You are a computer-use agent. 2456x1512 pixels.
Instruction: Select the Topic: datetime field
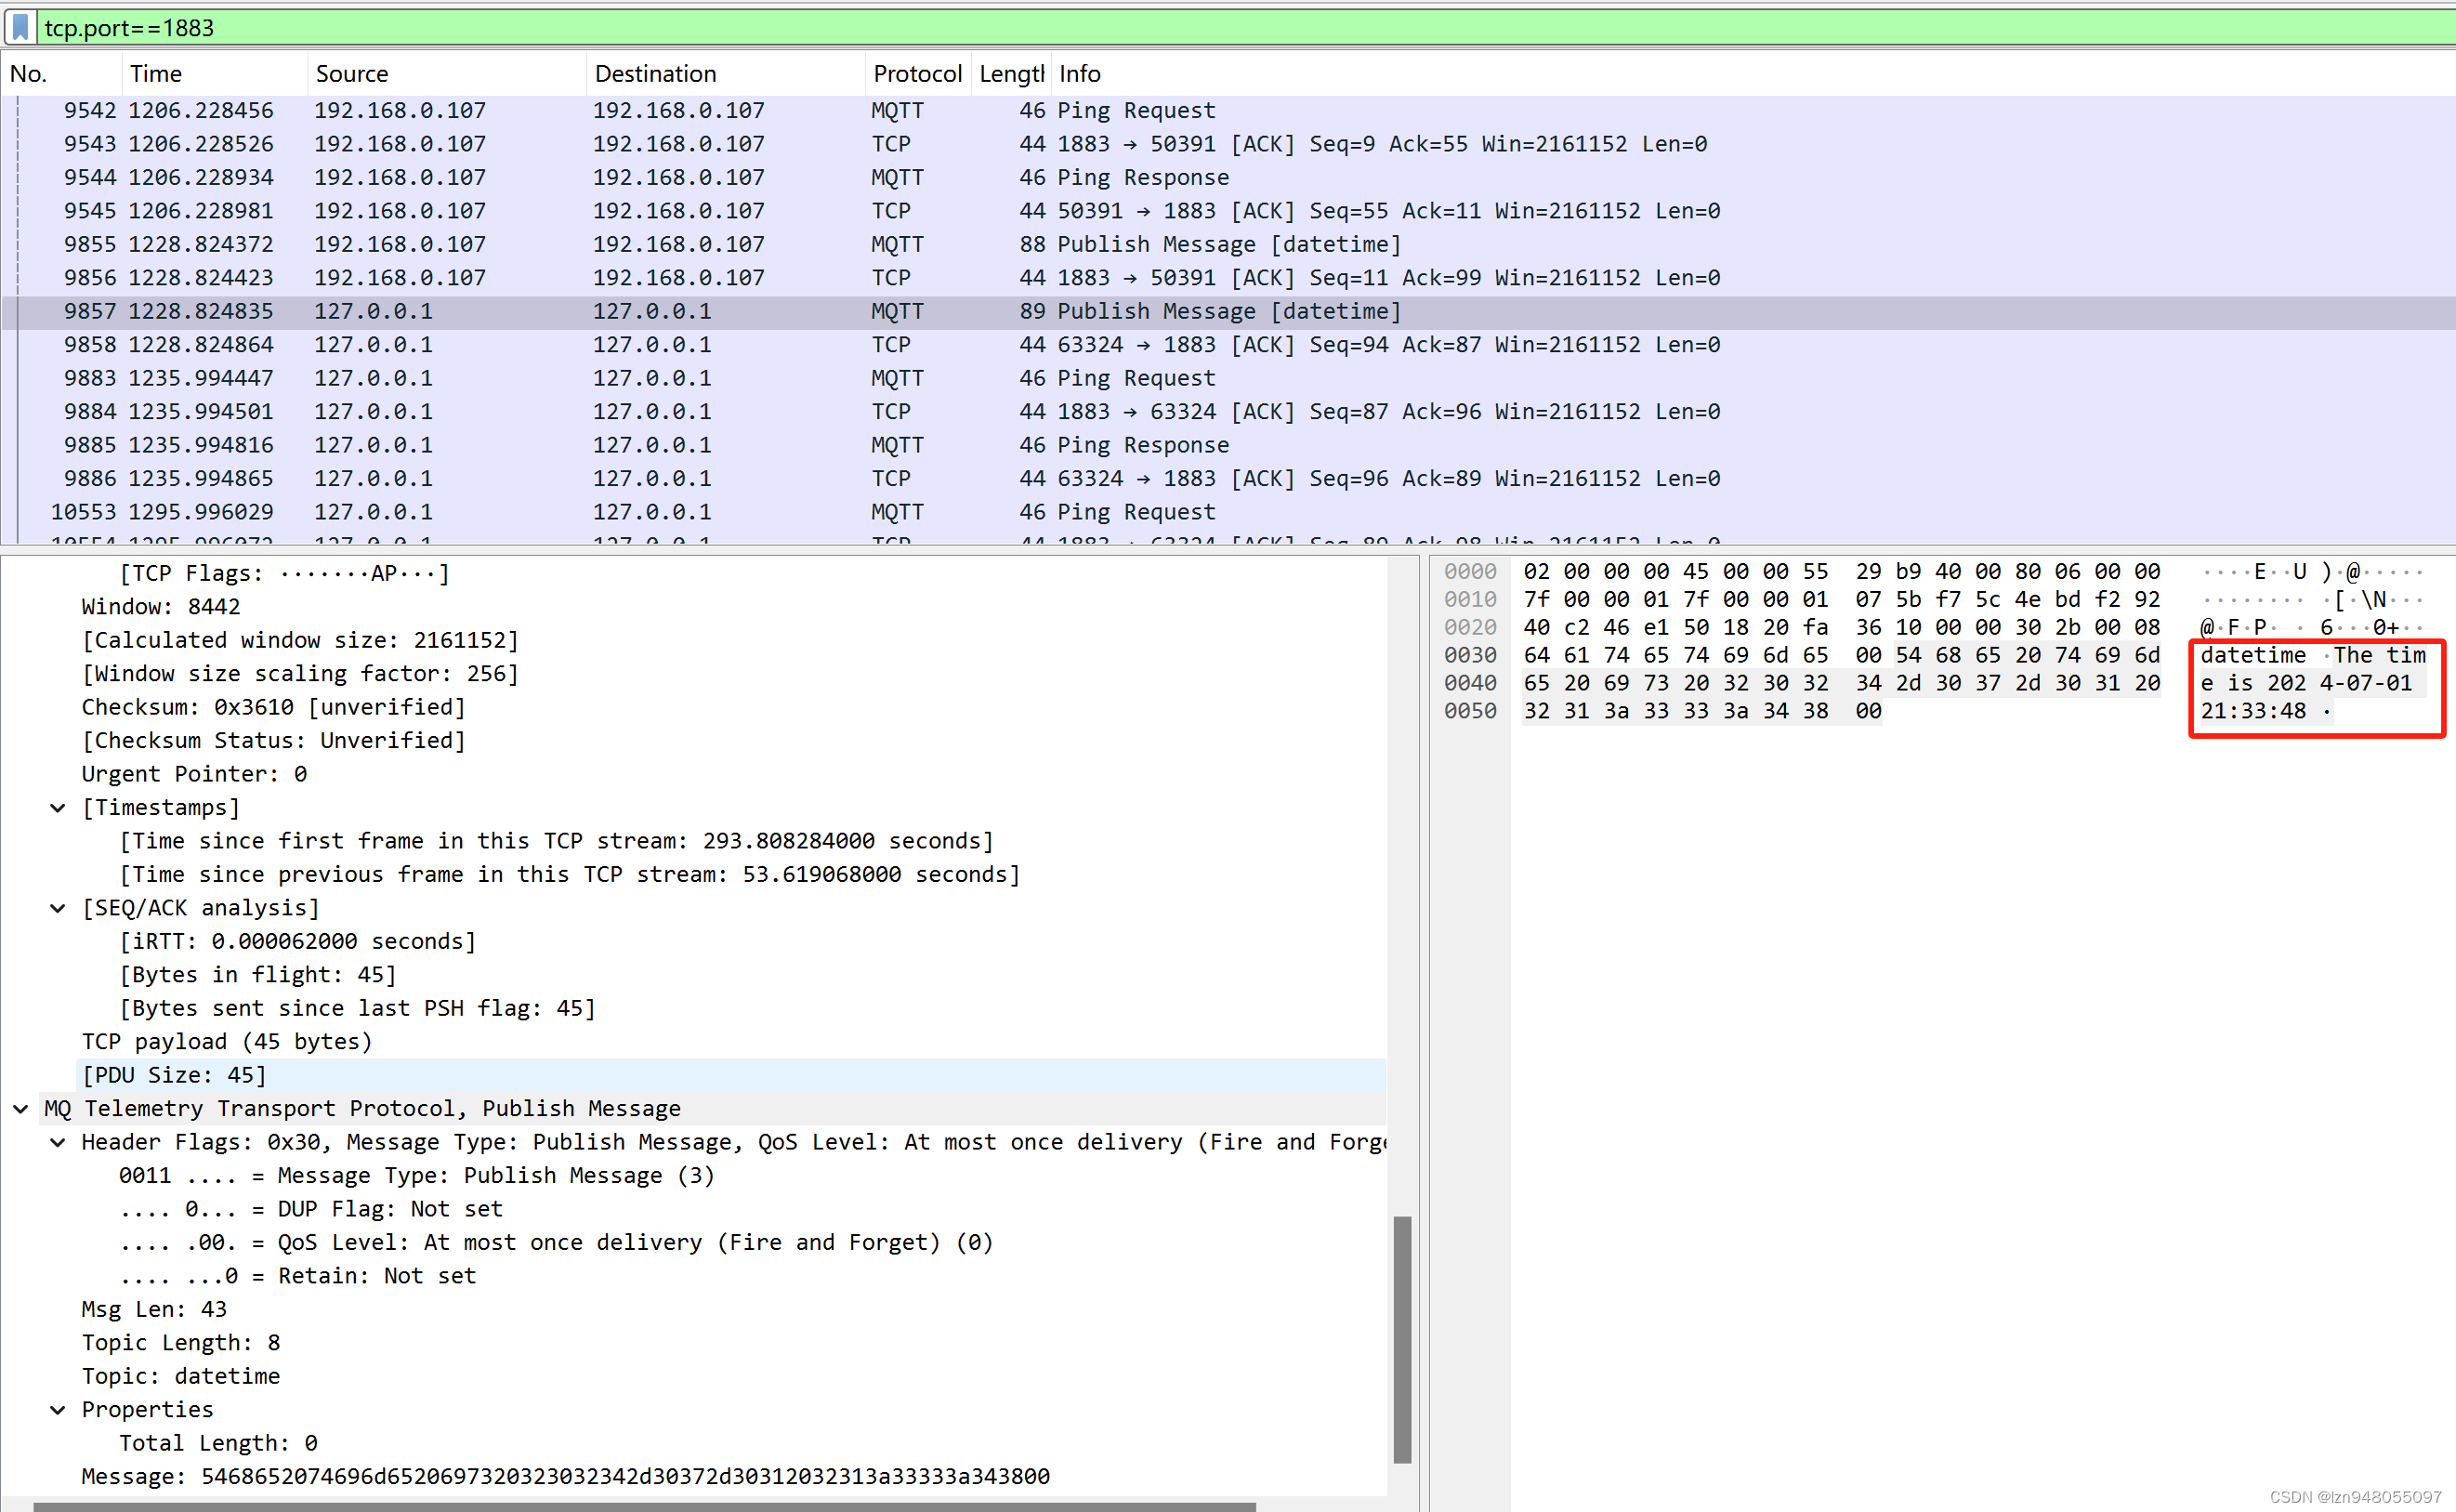(x=180, y=1376)
